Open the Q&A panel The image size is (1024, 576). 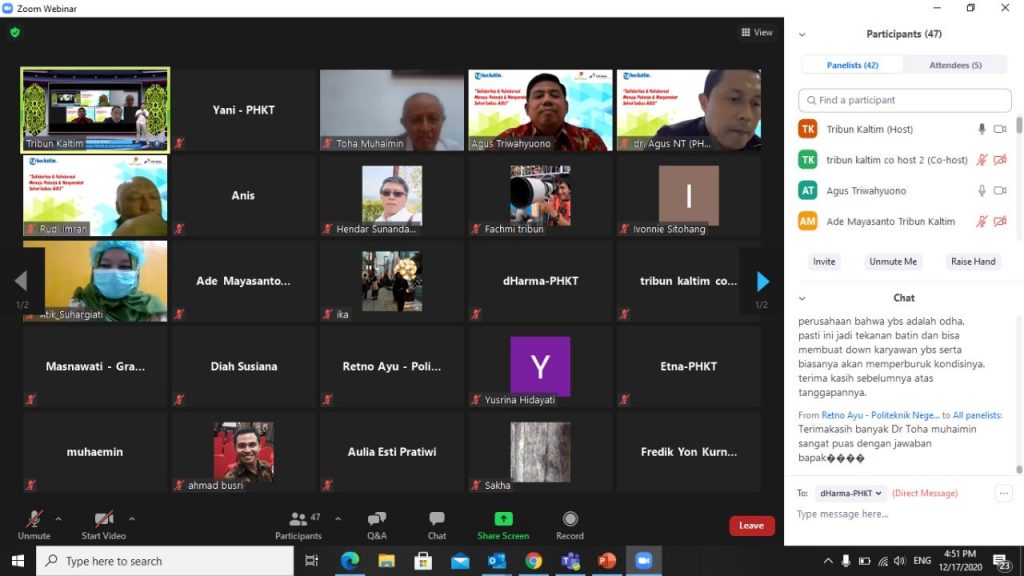pyautogui.click(x=377, y=524)
